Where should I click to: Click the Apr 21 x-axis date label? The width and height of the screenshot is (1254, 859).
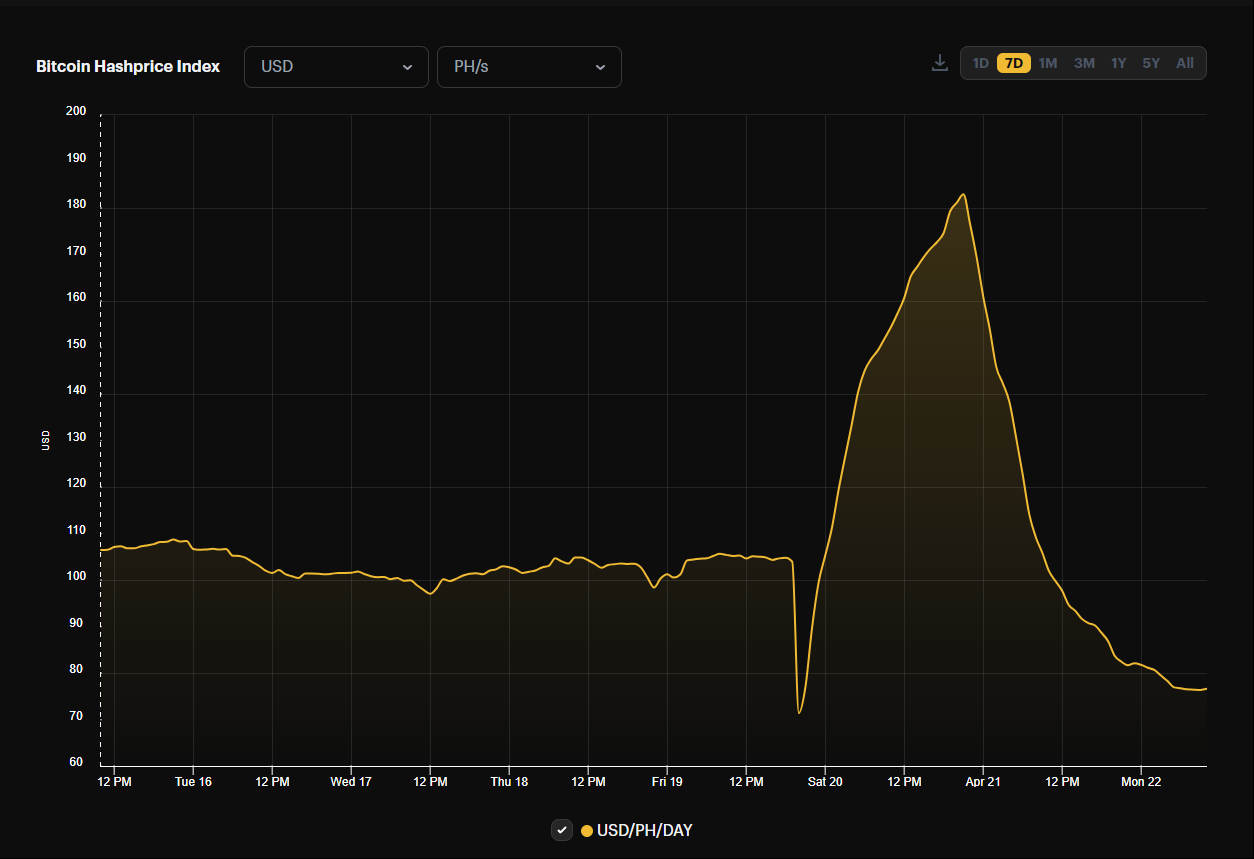point(983,782)
